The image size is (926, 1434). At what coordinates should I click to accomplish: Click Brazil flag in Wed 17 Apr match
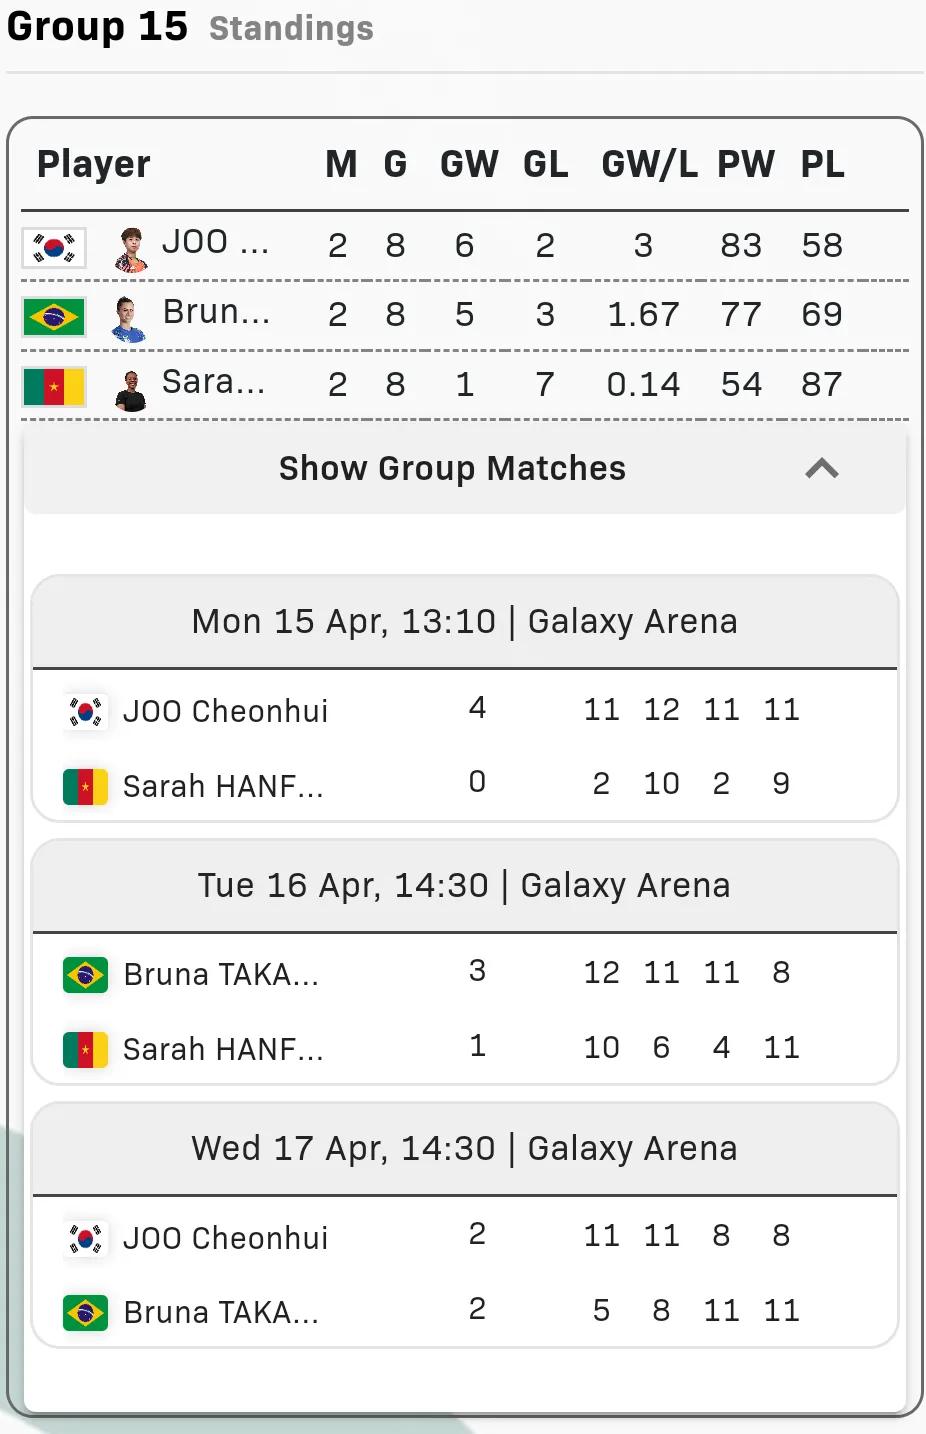(85, 1312)
